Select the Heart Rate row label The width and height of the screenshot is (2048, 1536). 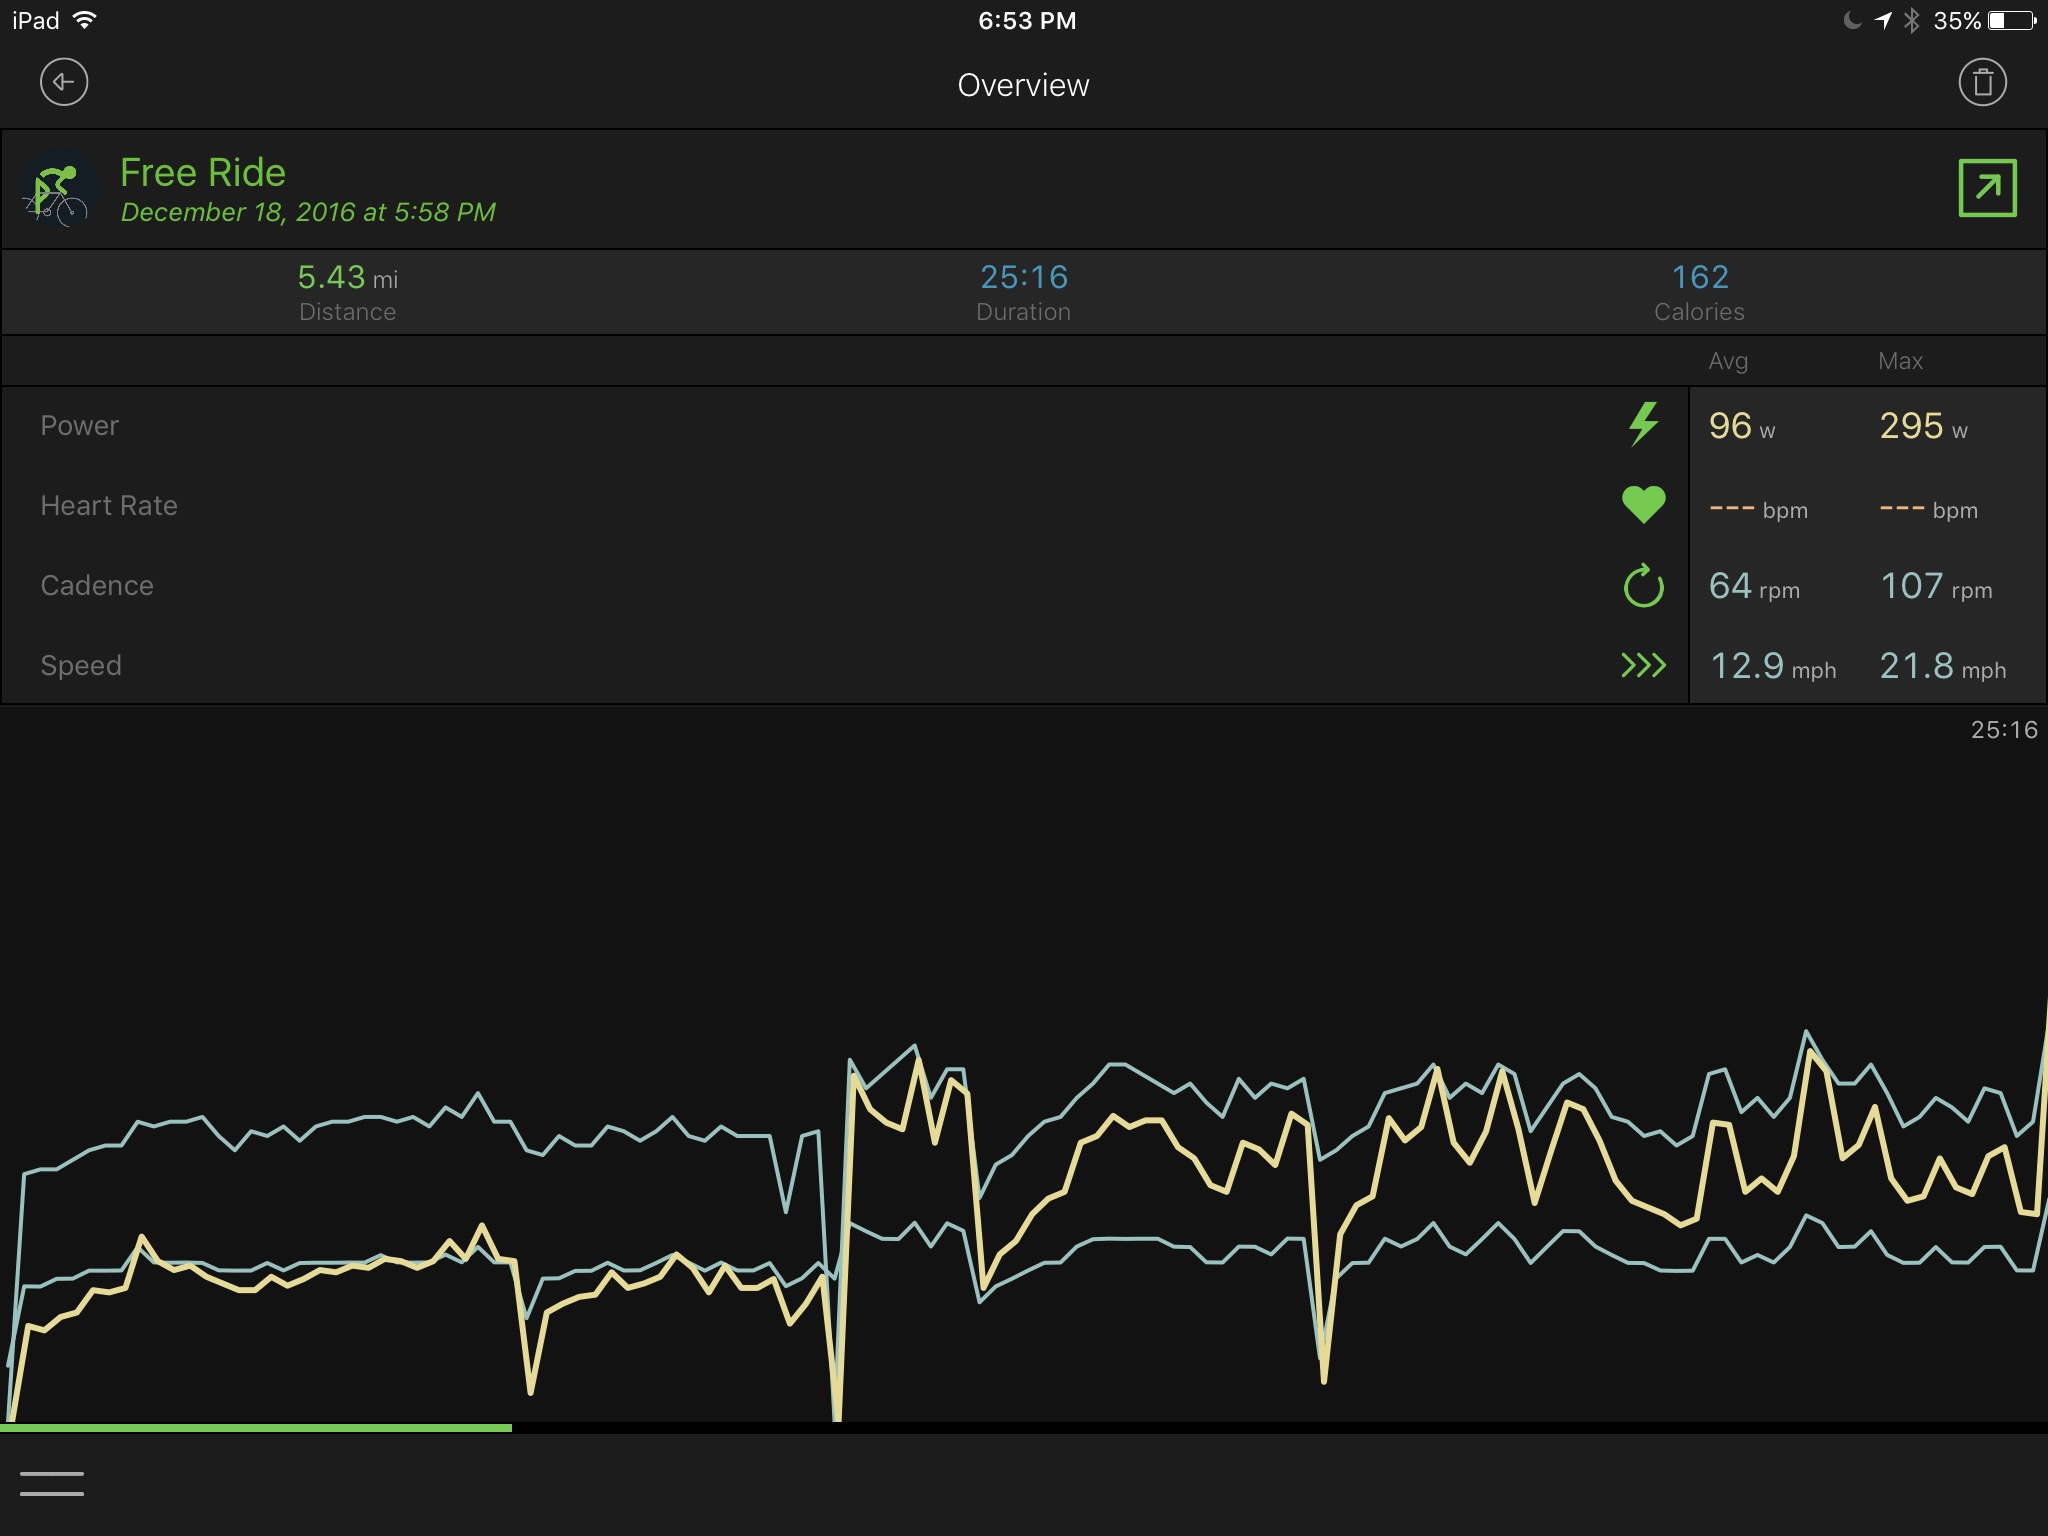109,506
